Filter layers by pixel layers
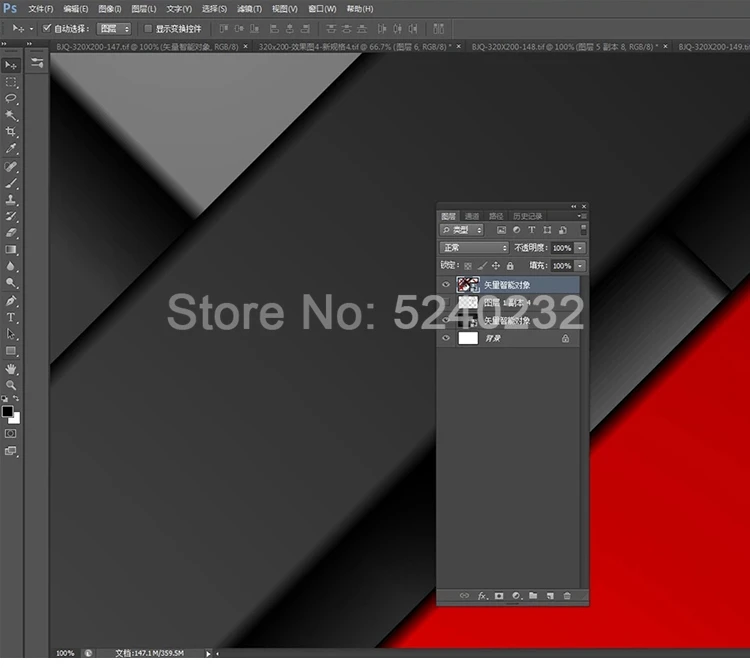The image size is (750, 668). click(x=501, y=230)
